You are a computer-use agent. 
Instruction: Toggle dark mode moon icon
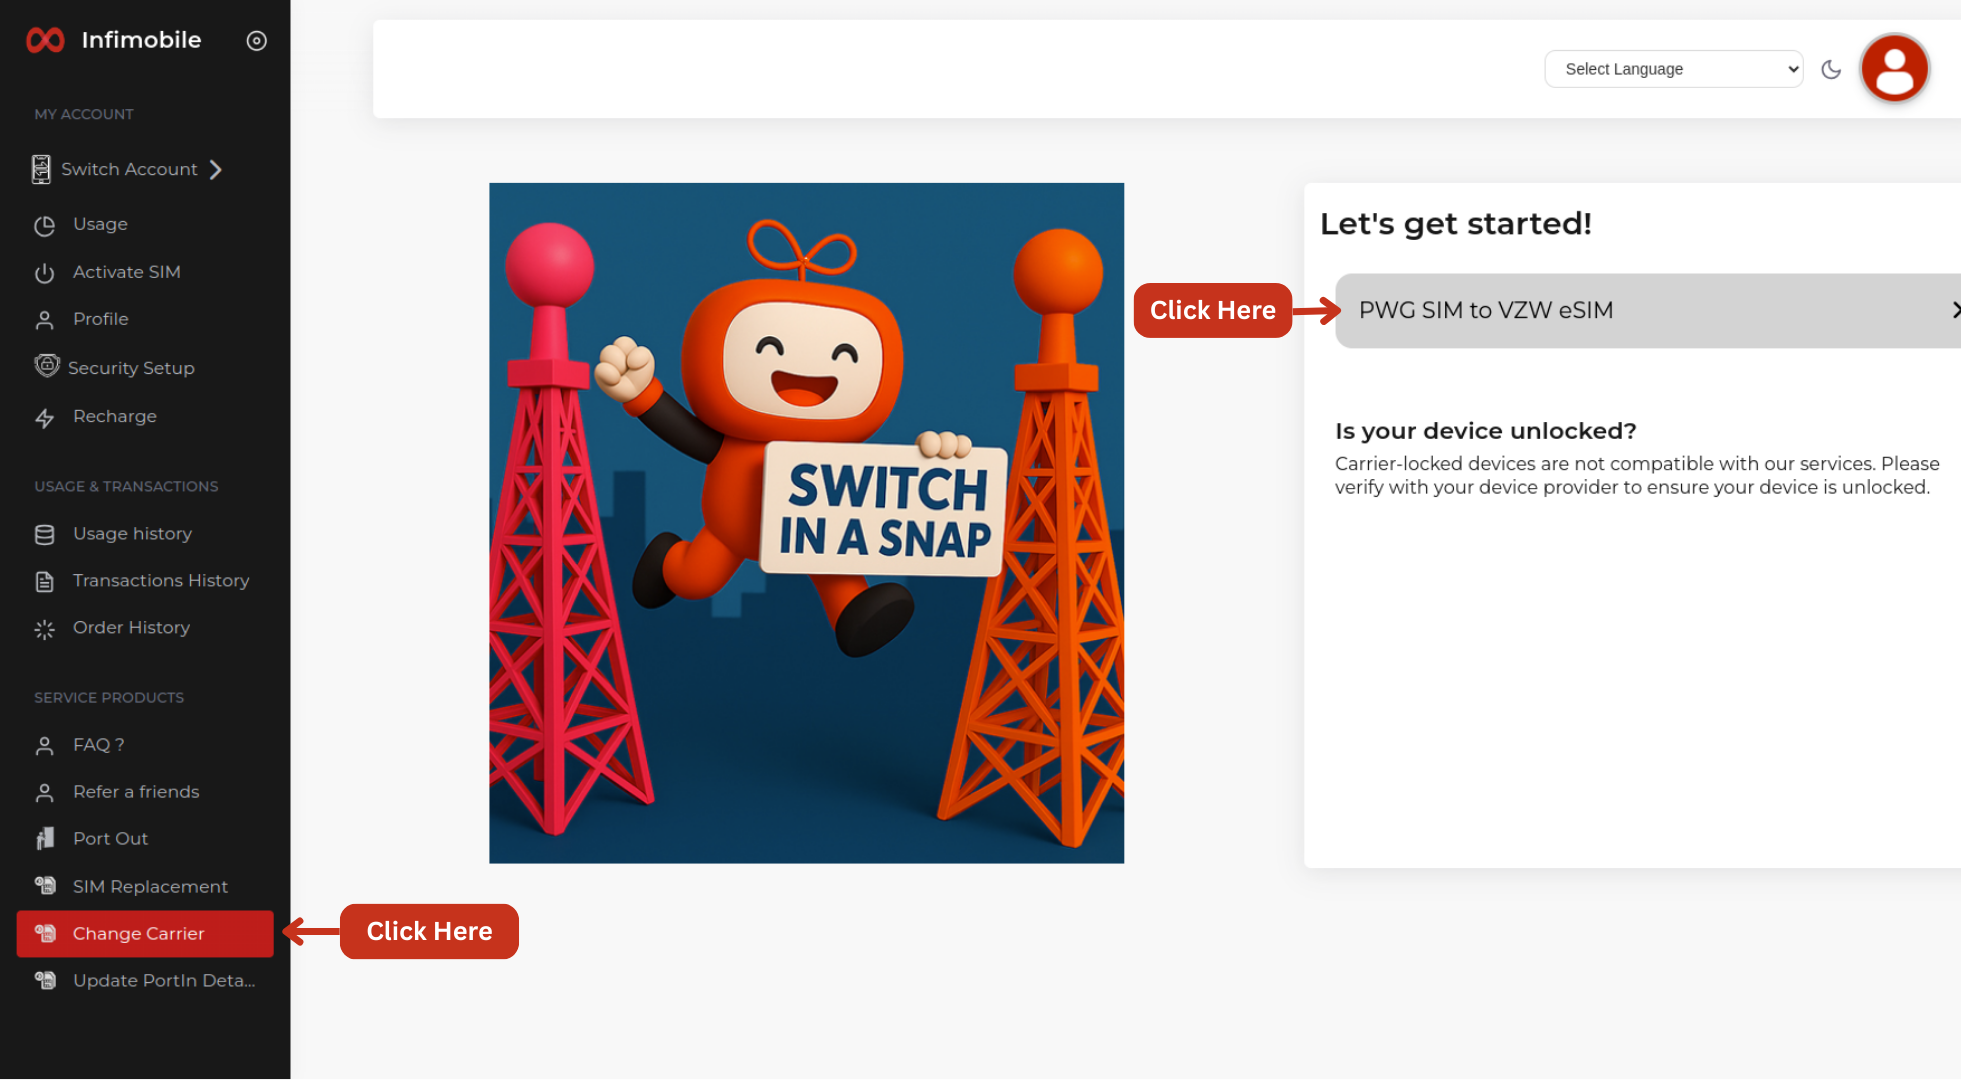click(1831, 69)
